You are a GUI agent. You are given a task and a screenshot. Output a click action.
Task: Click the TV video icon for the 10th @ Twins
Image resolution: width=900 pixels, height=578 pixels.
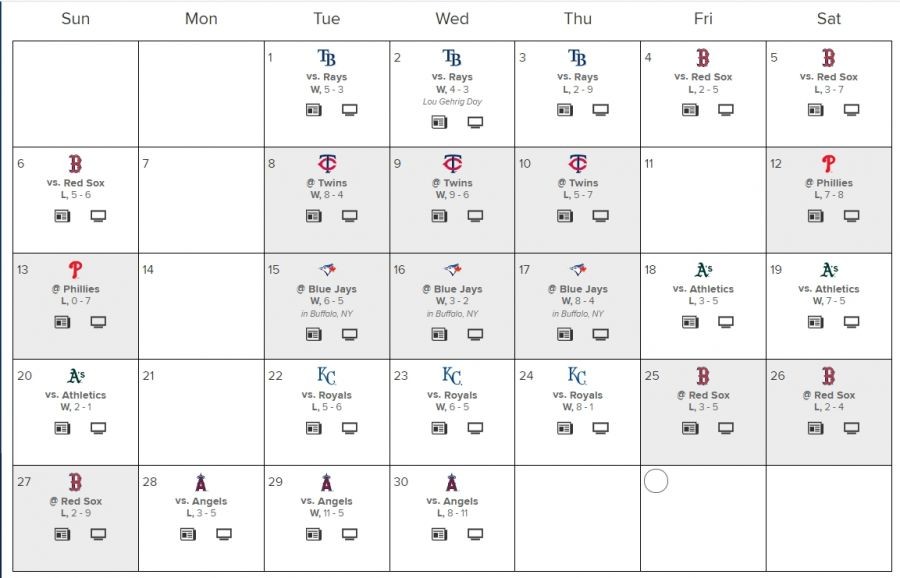point(601,216)
